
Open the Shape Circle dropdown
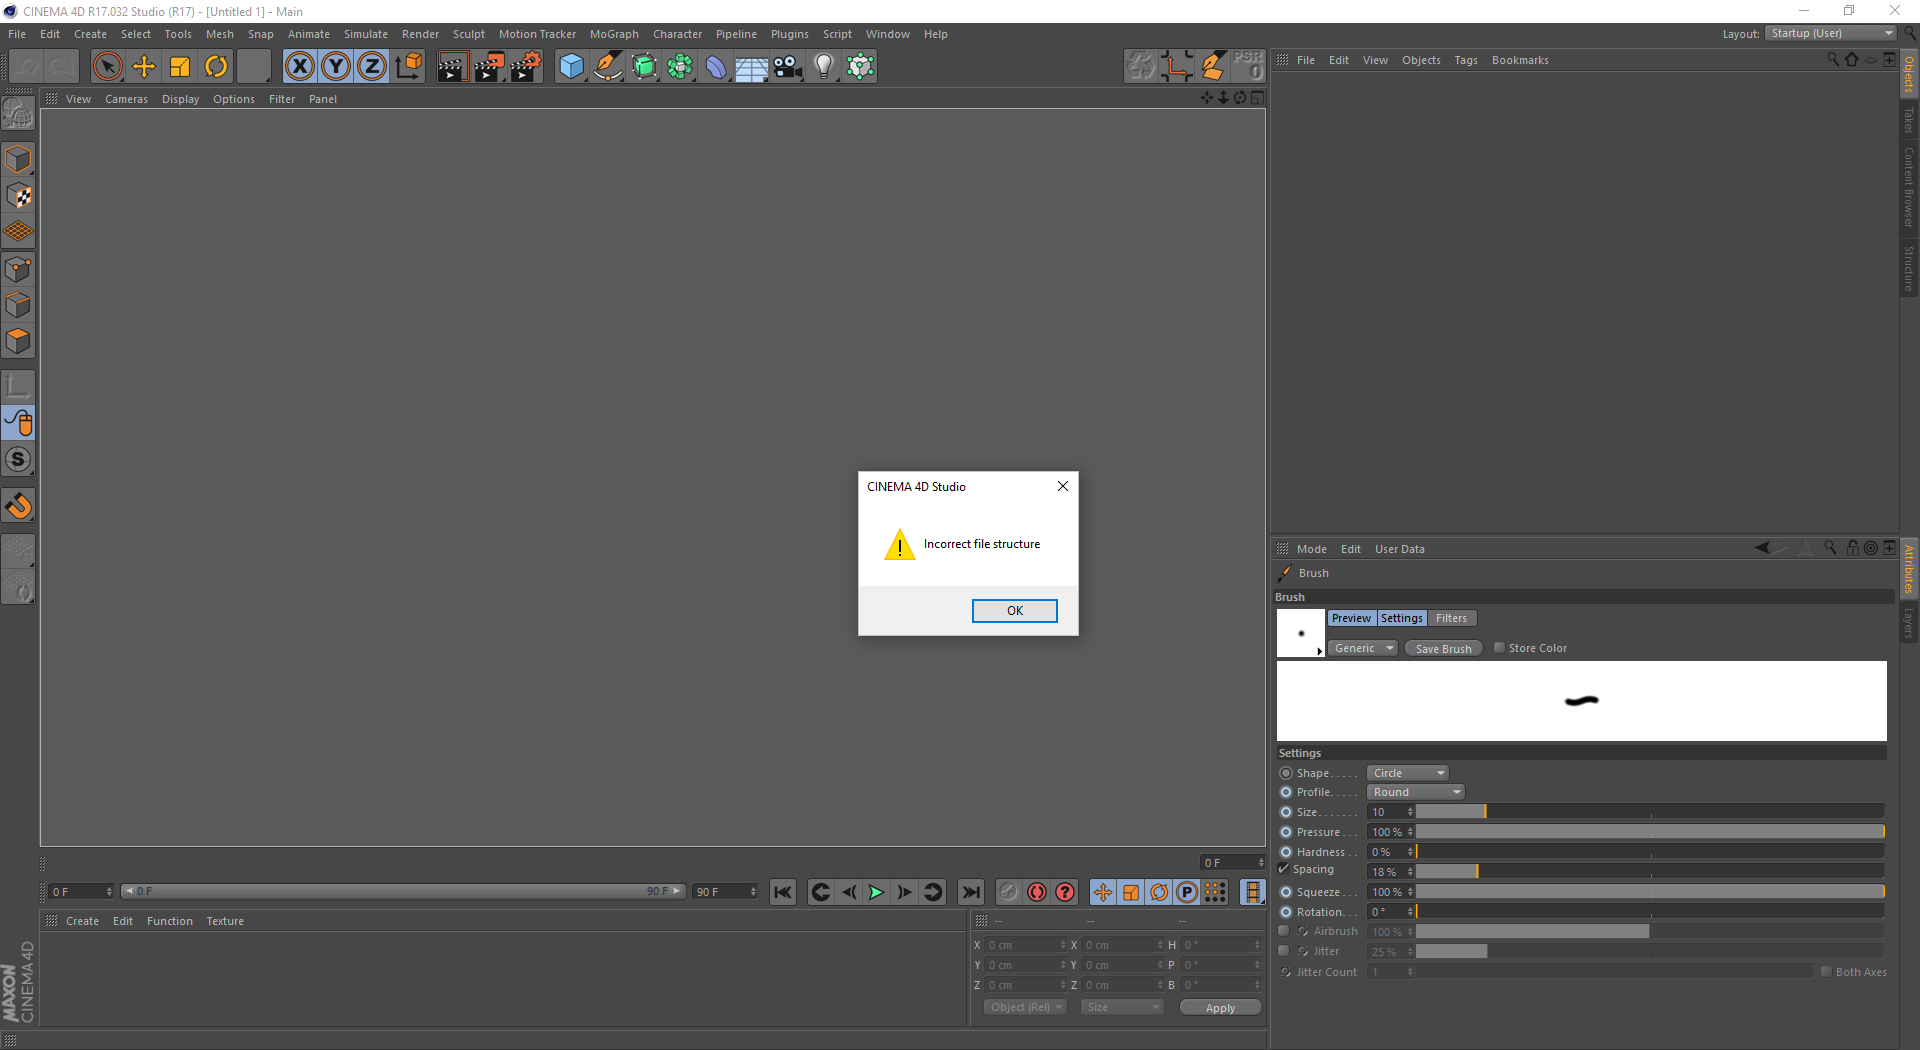coord(1407,773)
